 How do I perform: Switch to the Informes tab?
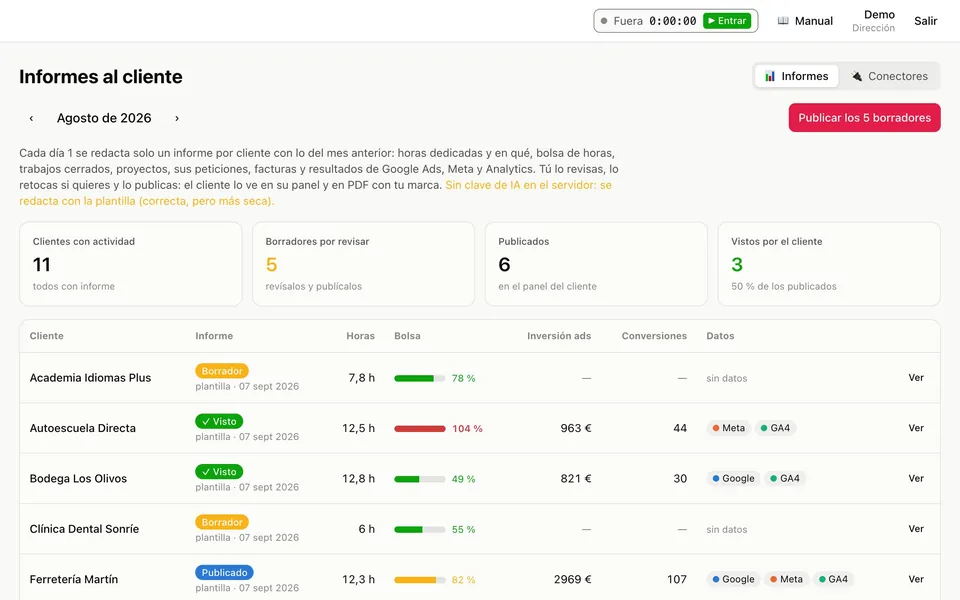click(x=796, y=76)
